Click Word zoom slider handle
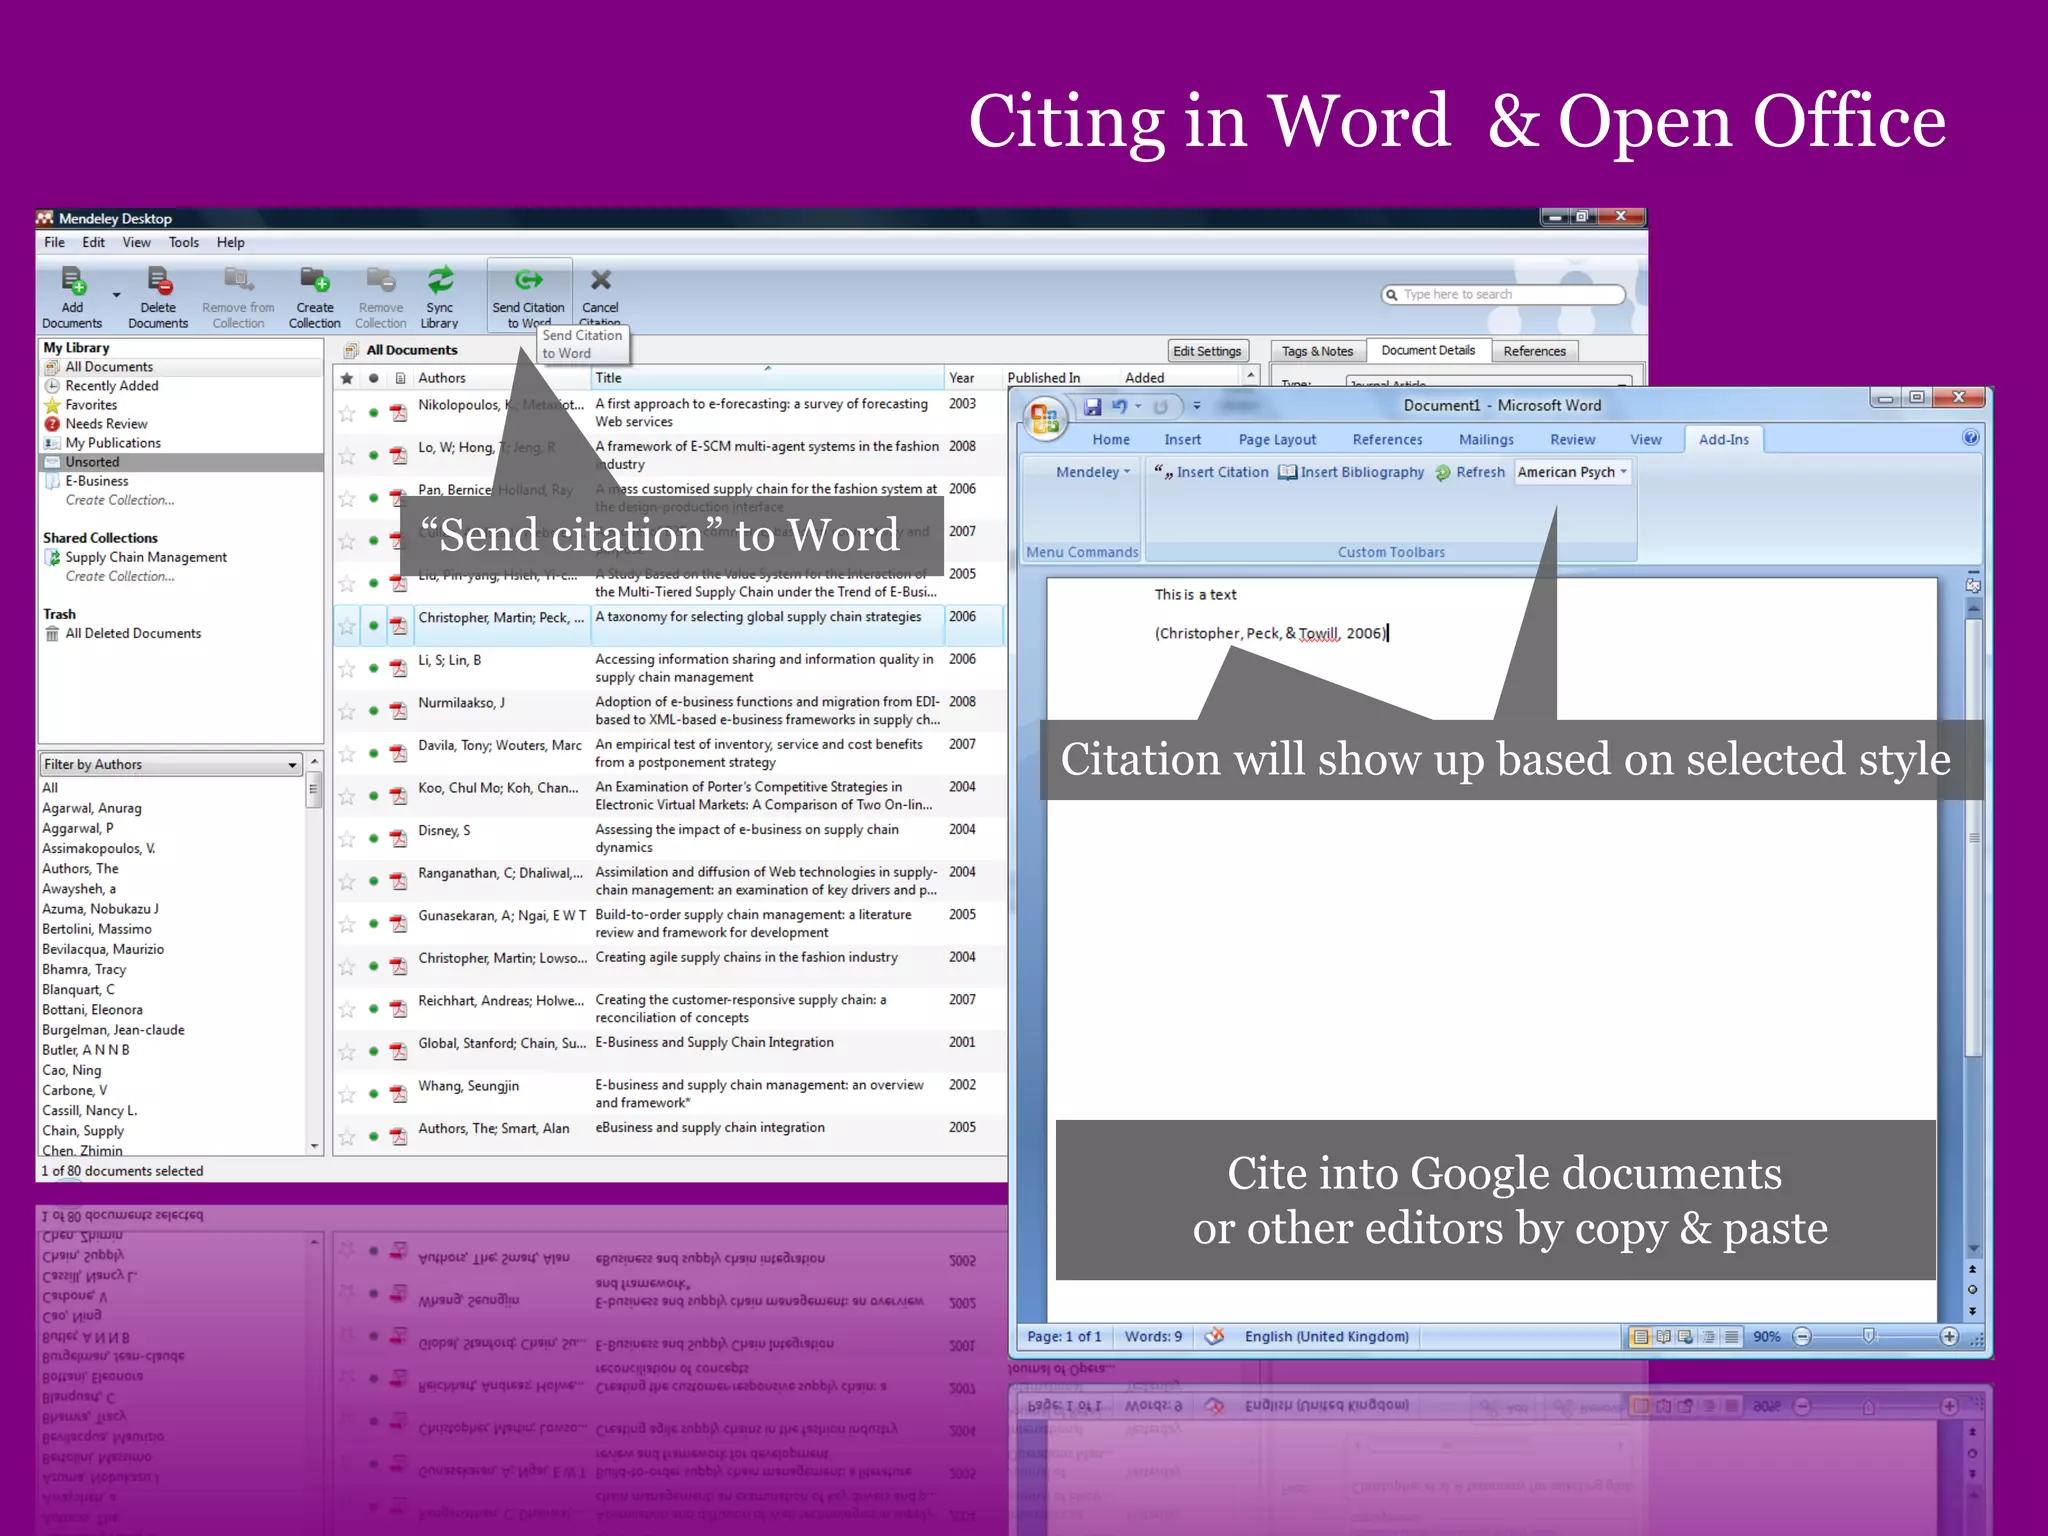The width and height of the screenshot is (2048, 1536). click(1869, 1337)
